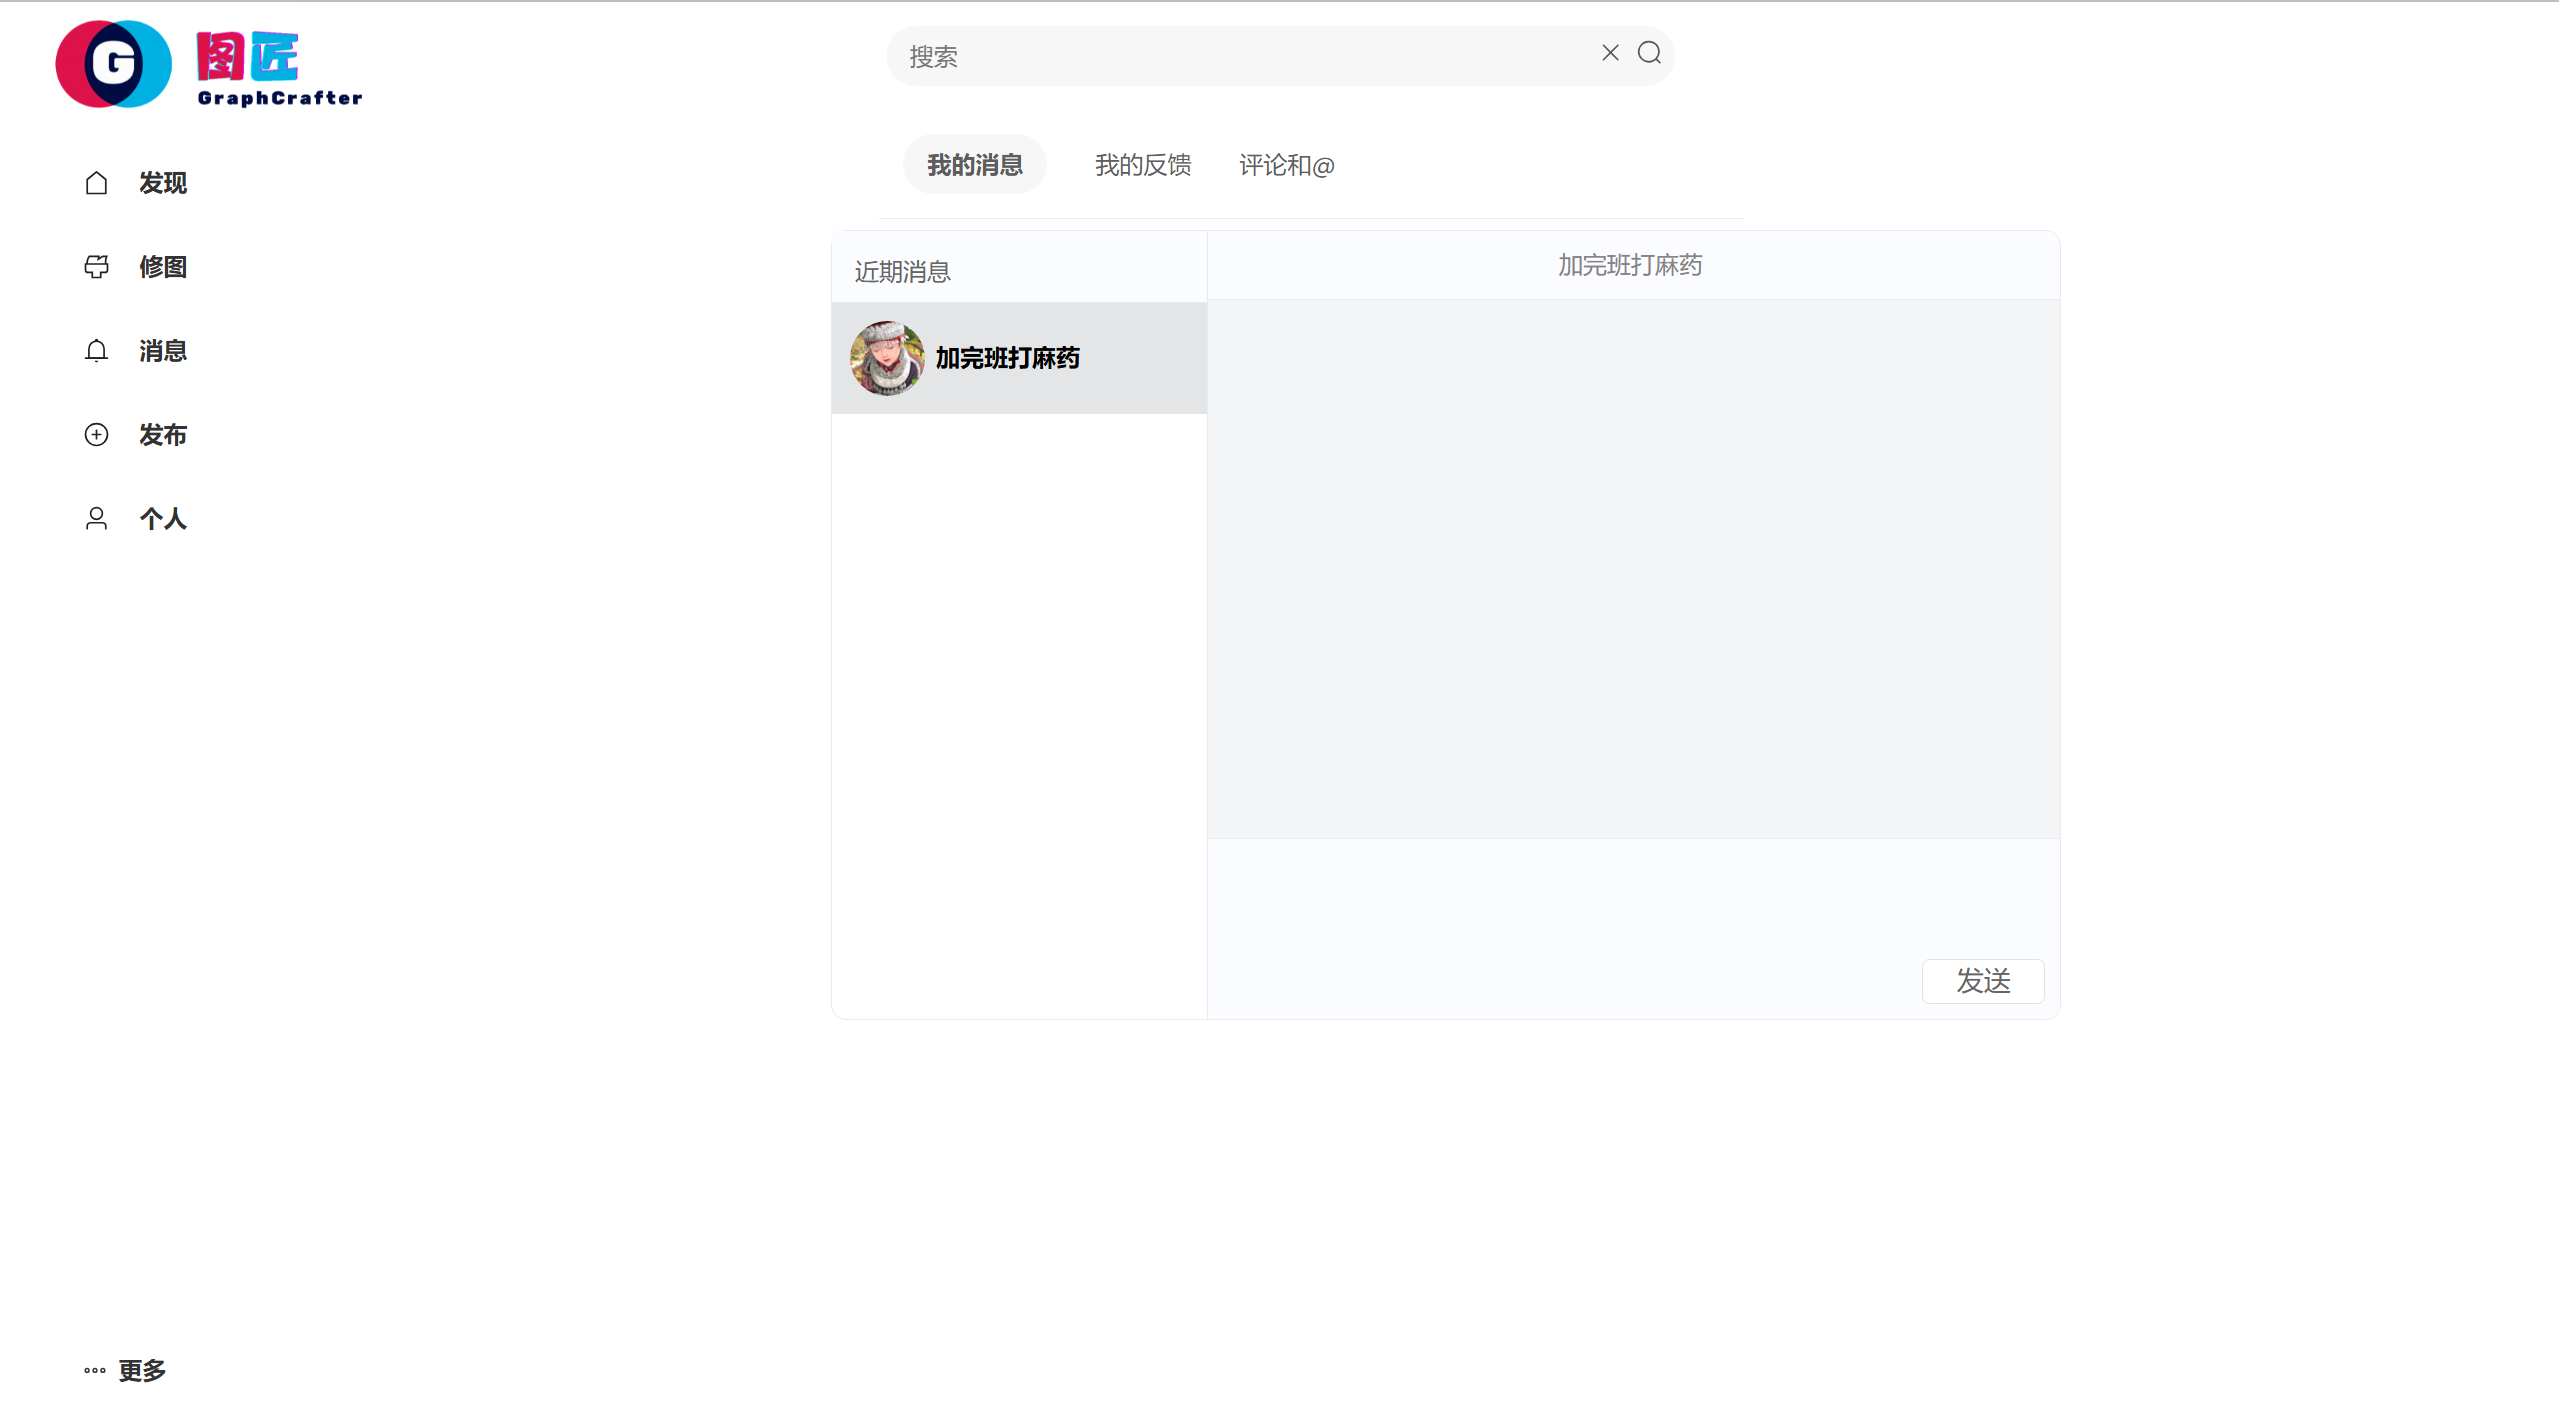Click the plus circle icon beside 发布
Viewport: 2559px width, 1423px height.
(x=96, y=435)
